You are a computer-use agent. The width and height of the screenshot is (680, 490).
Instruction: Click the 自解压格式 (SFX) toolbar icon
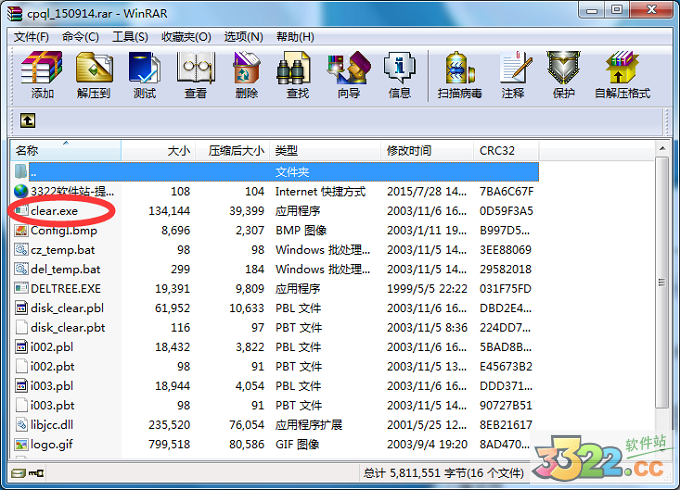tap(622, 67)
